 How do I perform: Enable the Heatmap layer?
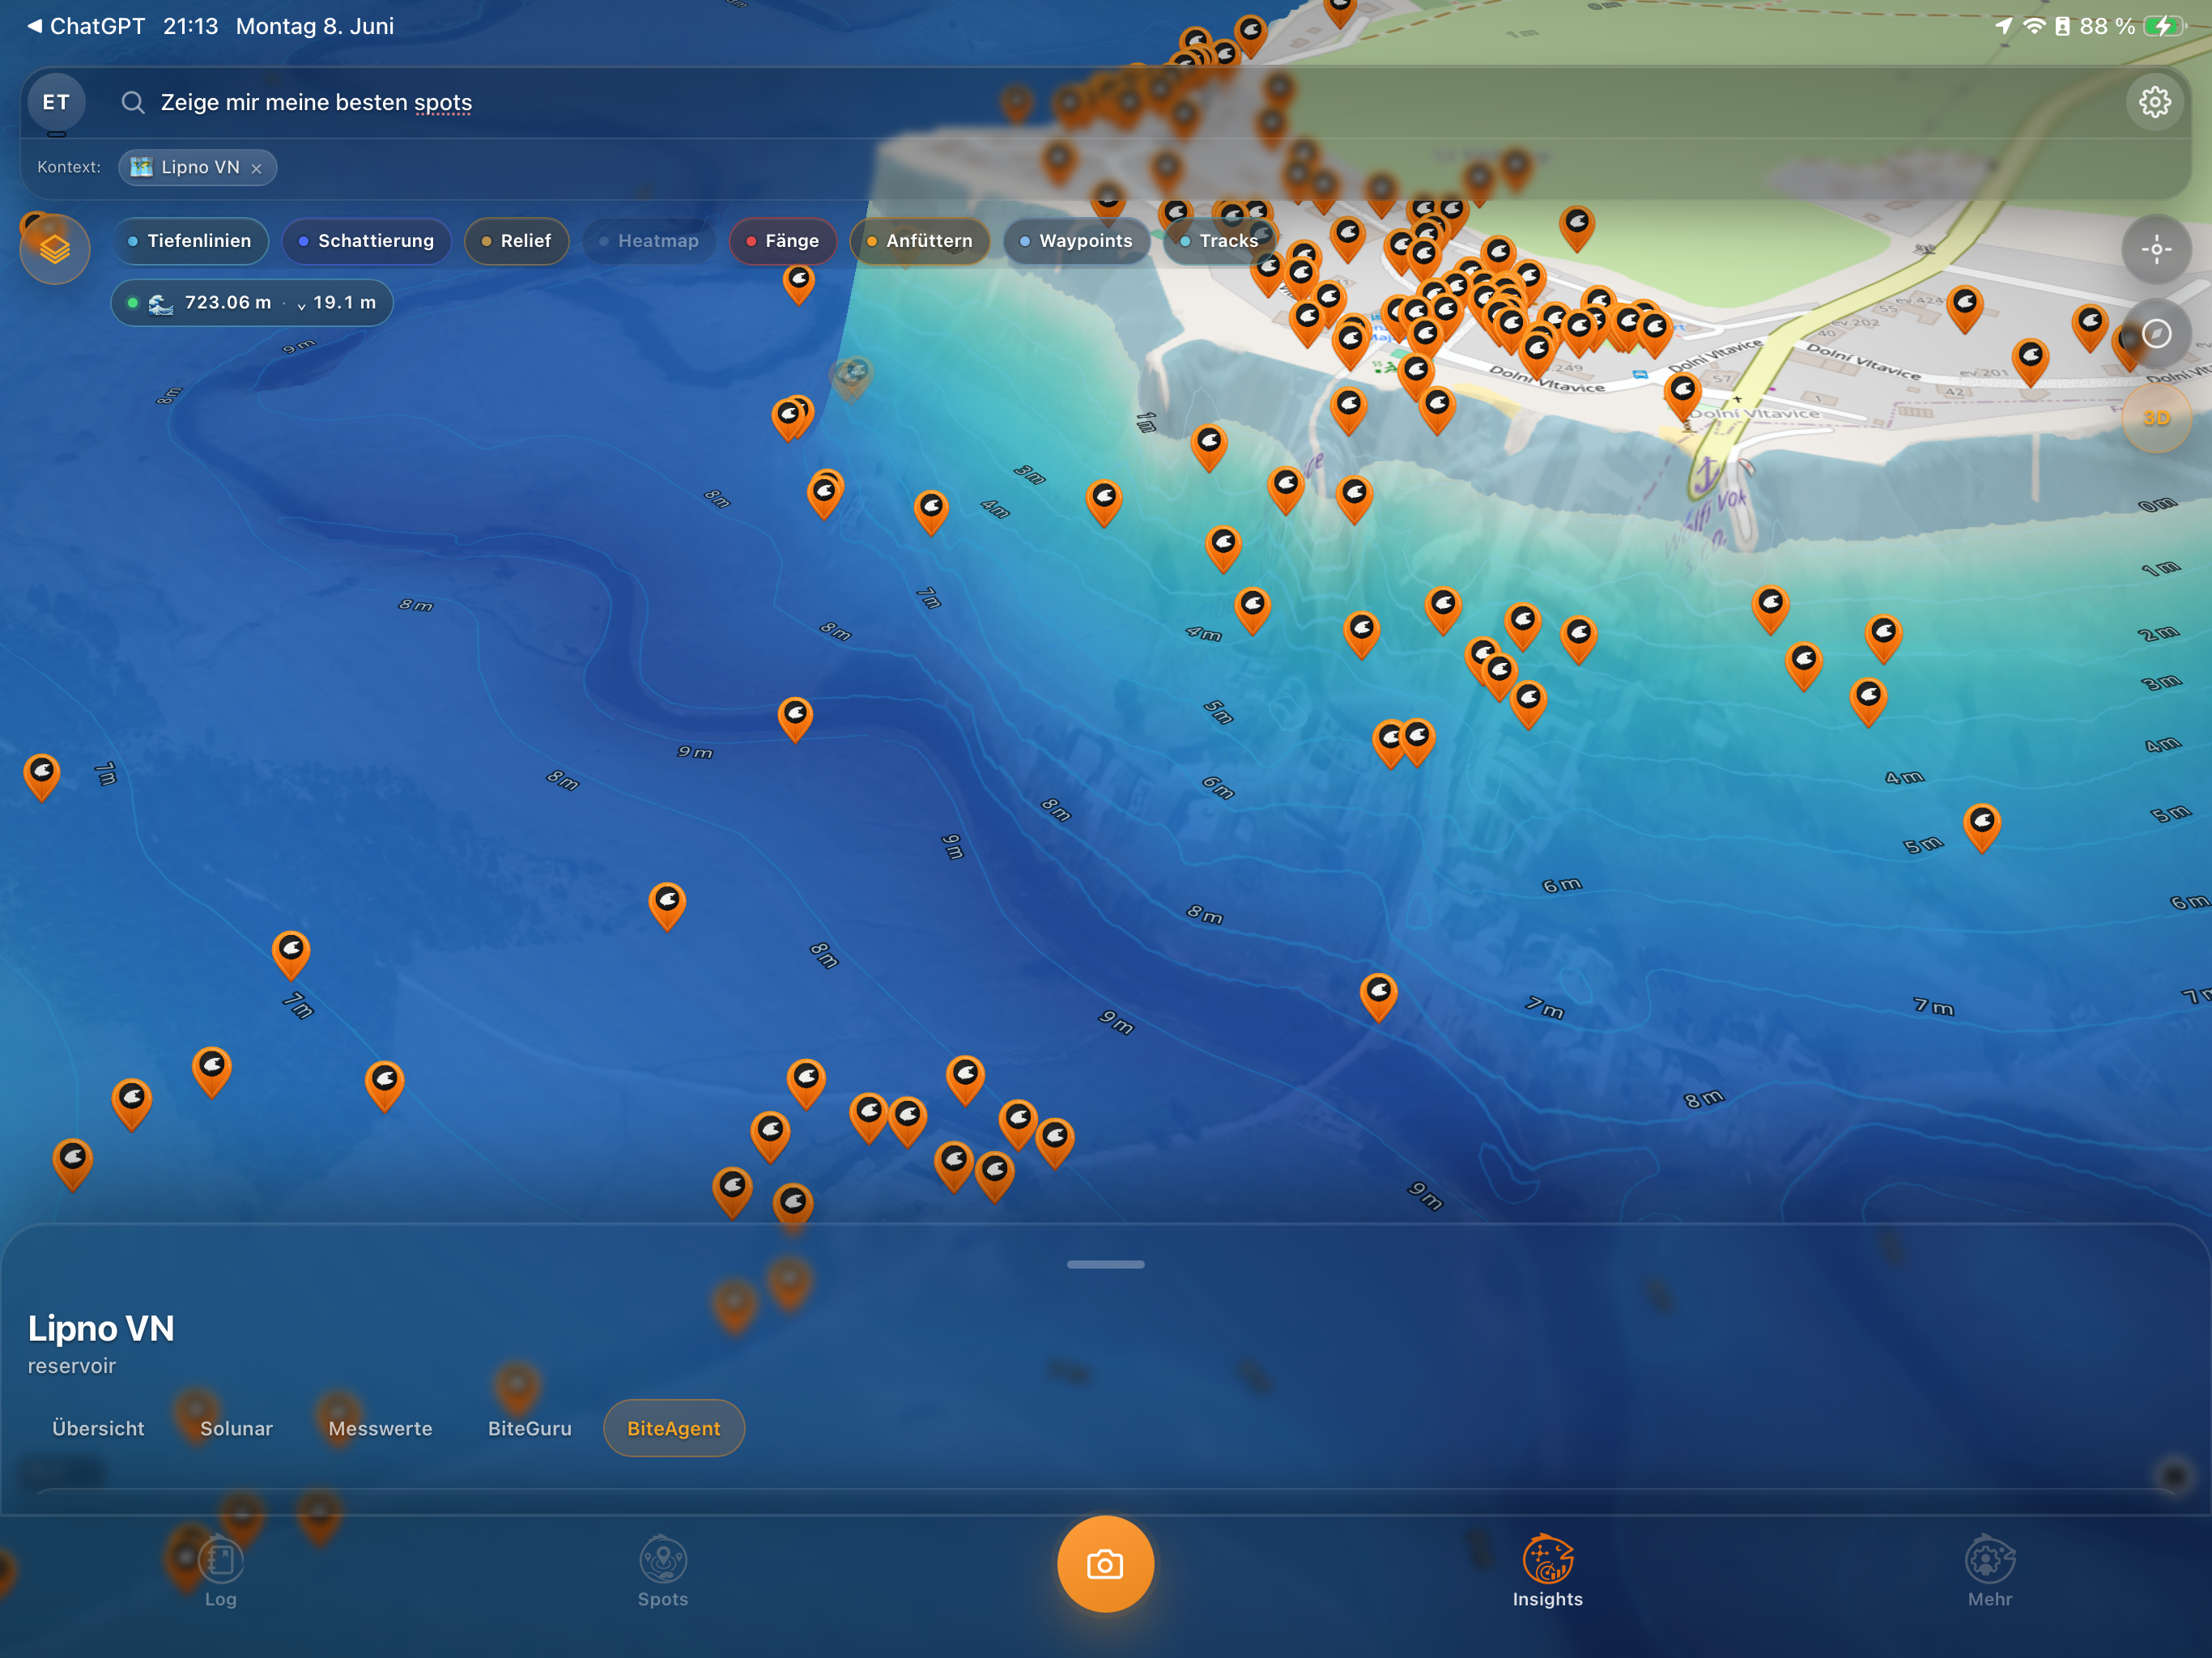tap(649, 241)
